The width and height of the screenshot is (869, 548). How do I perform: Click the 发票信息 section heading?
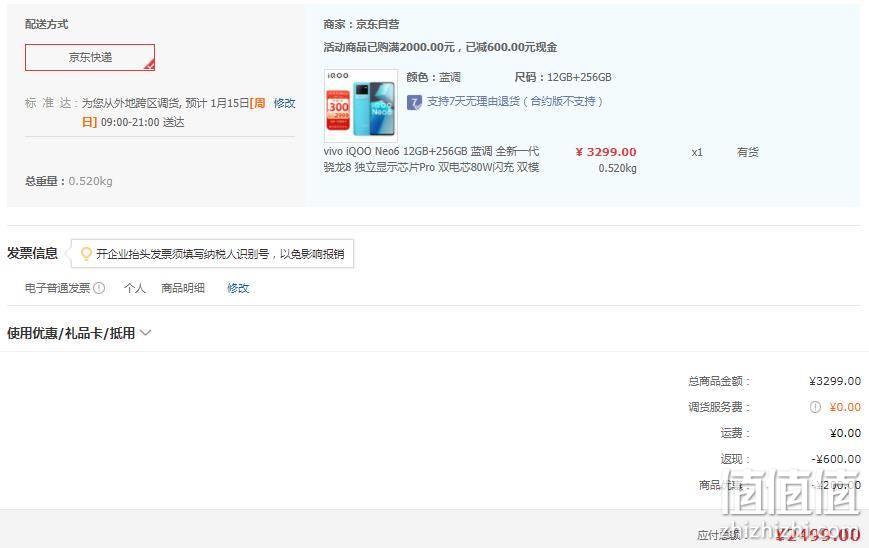pos(32,253)
